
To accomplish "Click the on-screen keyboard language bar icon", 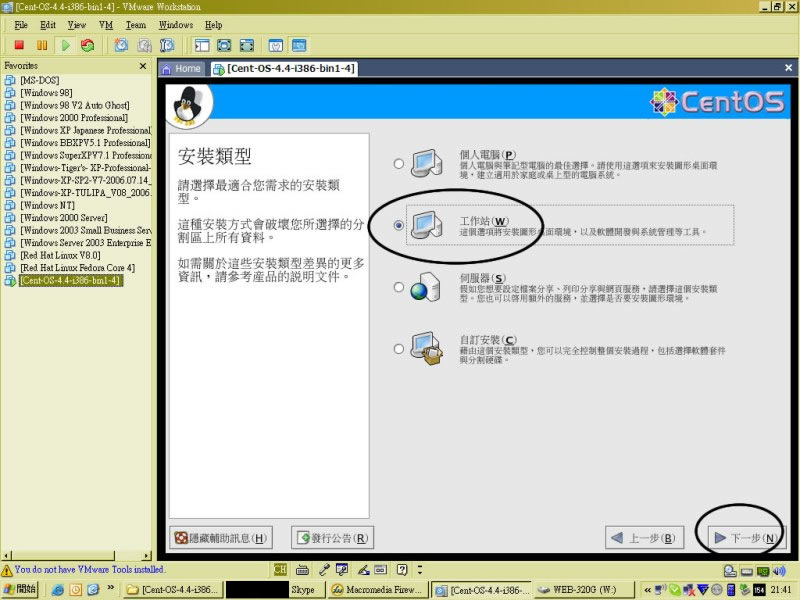I will tap(302, 569).
